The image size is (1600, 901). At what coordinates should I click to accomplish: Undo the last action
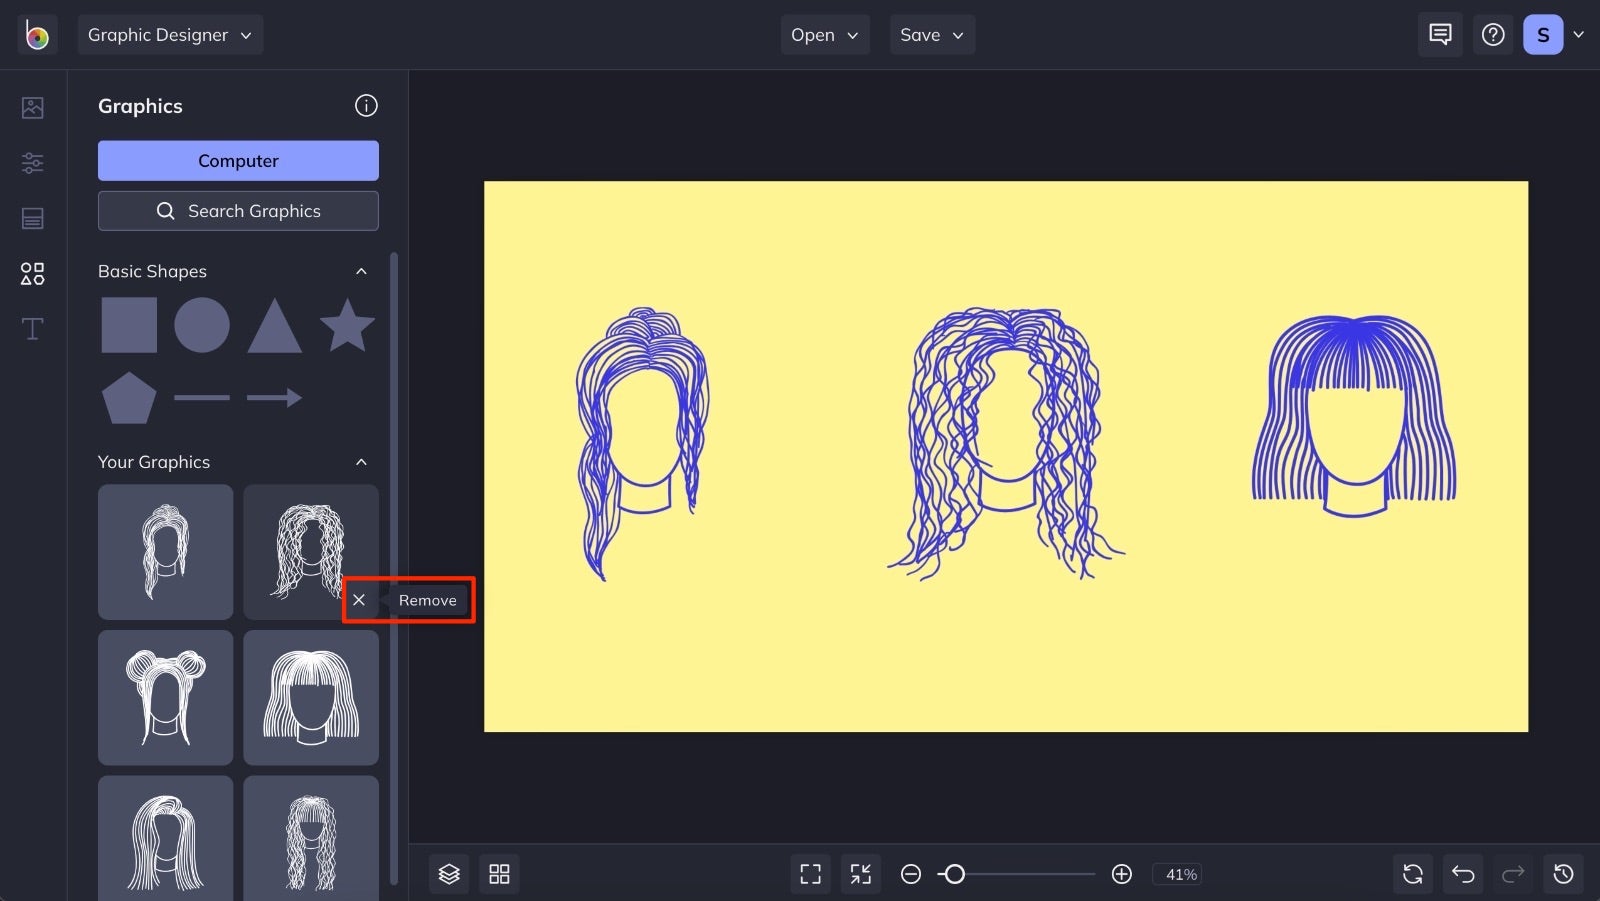pyautogui.click(x=1463, y=873)
